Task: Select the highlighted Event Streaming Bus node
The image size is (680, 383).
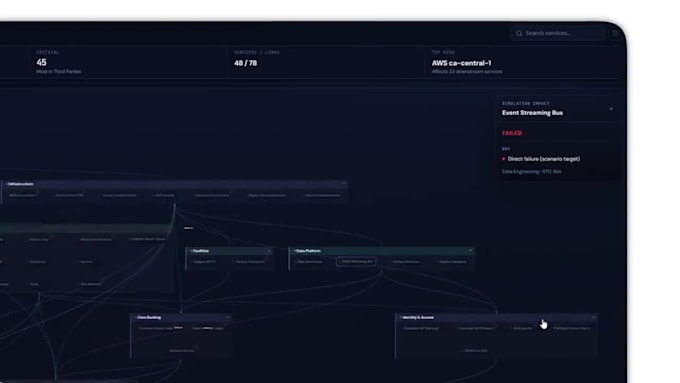Action: [x=356, y=262]
